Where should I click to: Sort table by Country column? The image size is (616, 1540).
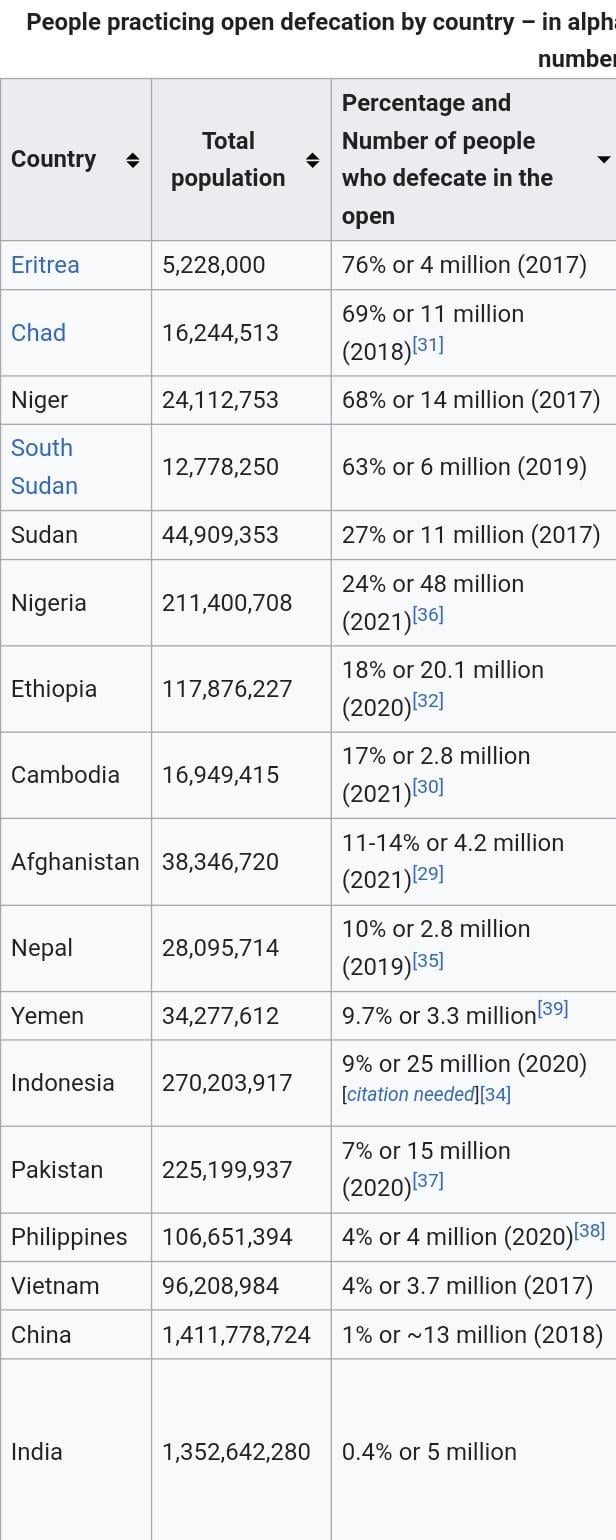click(132, 160)
